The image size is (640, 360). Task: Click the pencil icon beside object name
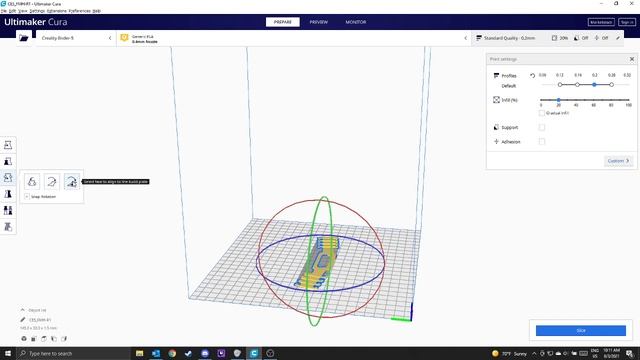tap(23, 320)
